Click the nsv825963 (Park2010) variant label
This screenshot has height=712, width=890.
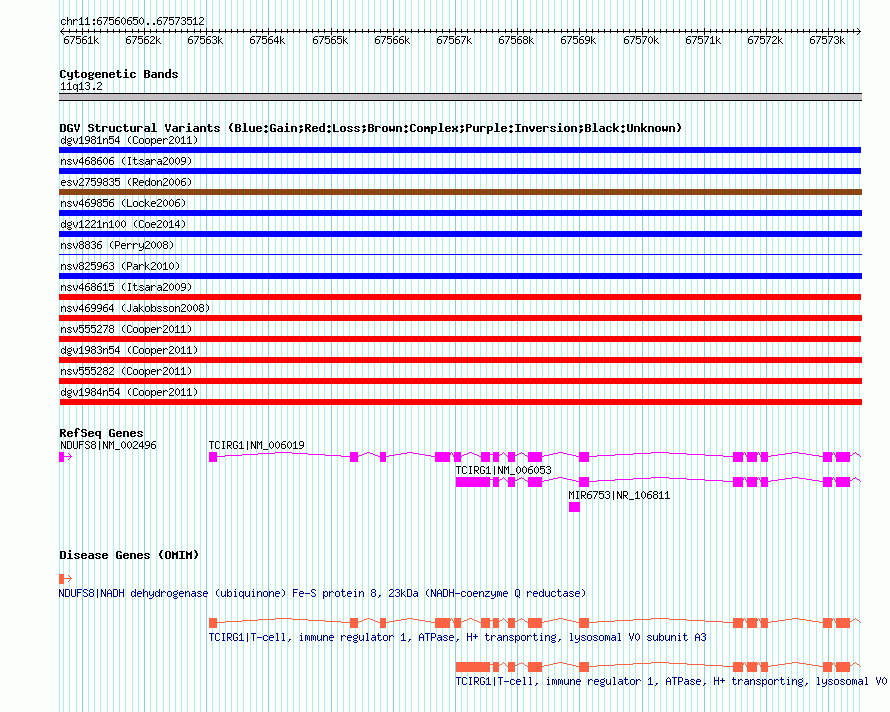point(120,266)
